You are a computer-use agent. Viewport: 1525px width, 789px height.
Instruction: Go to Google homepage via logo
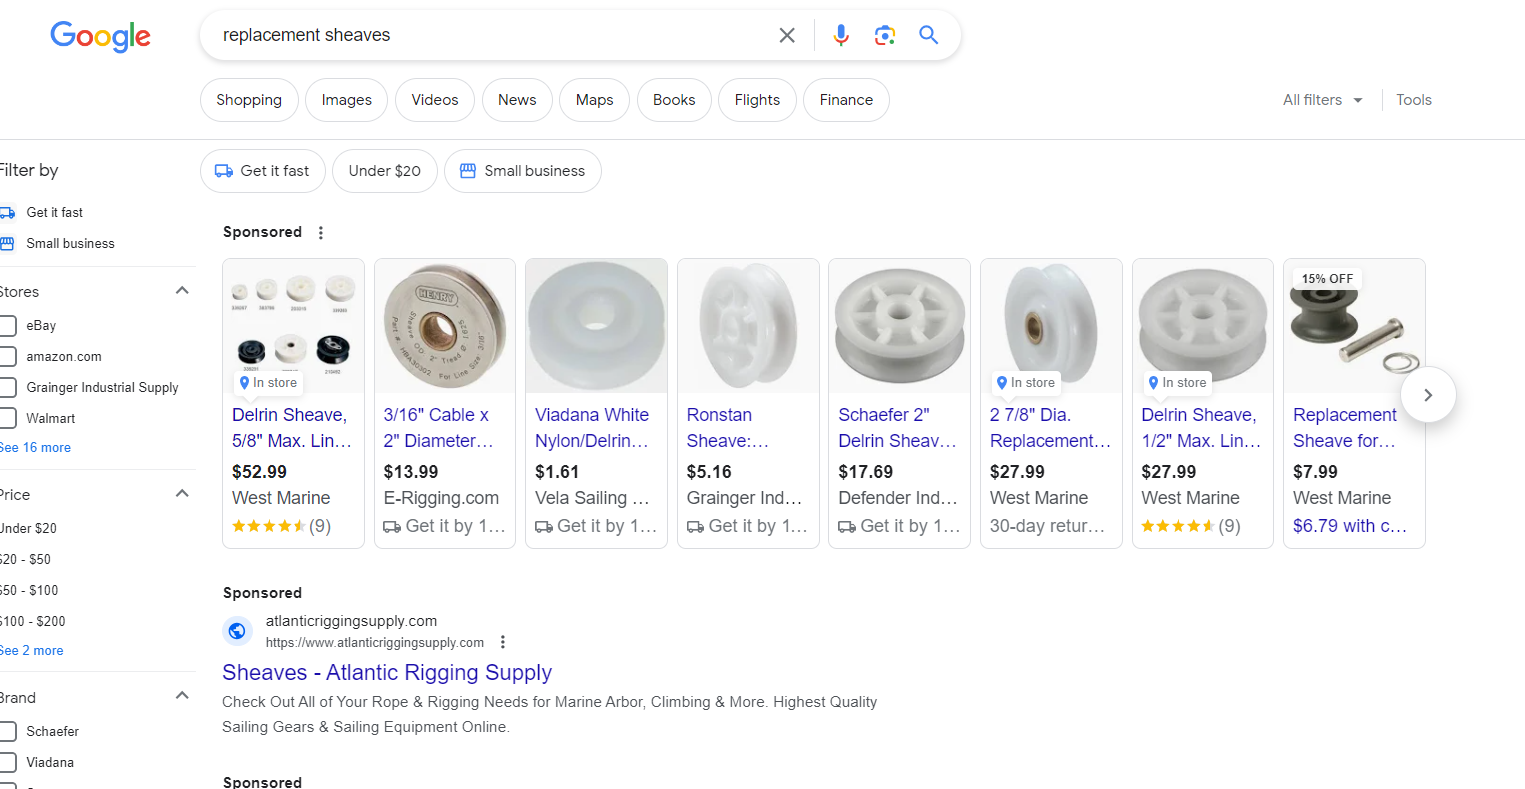coord(101,36)
